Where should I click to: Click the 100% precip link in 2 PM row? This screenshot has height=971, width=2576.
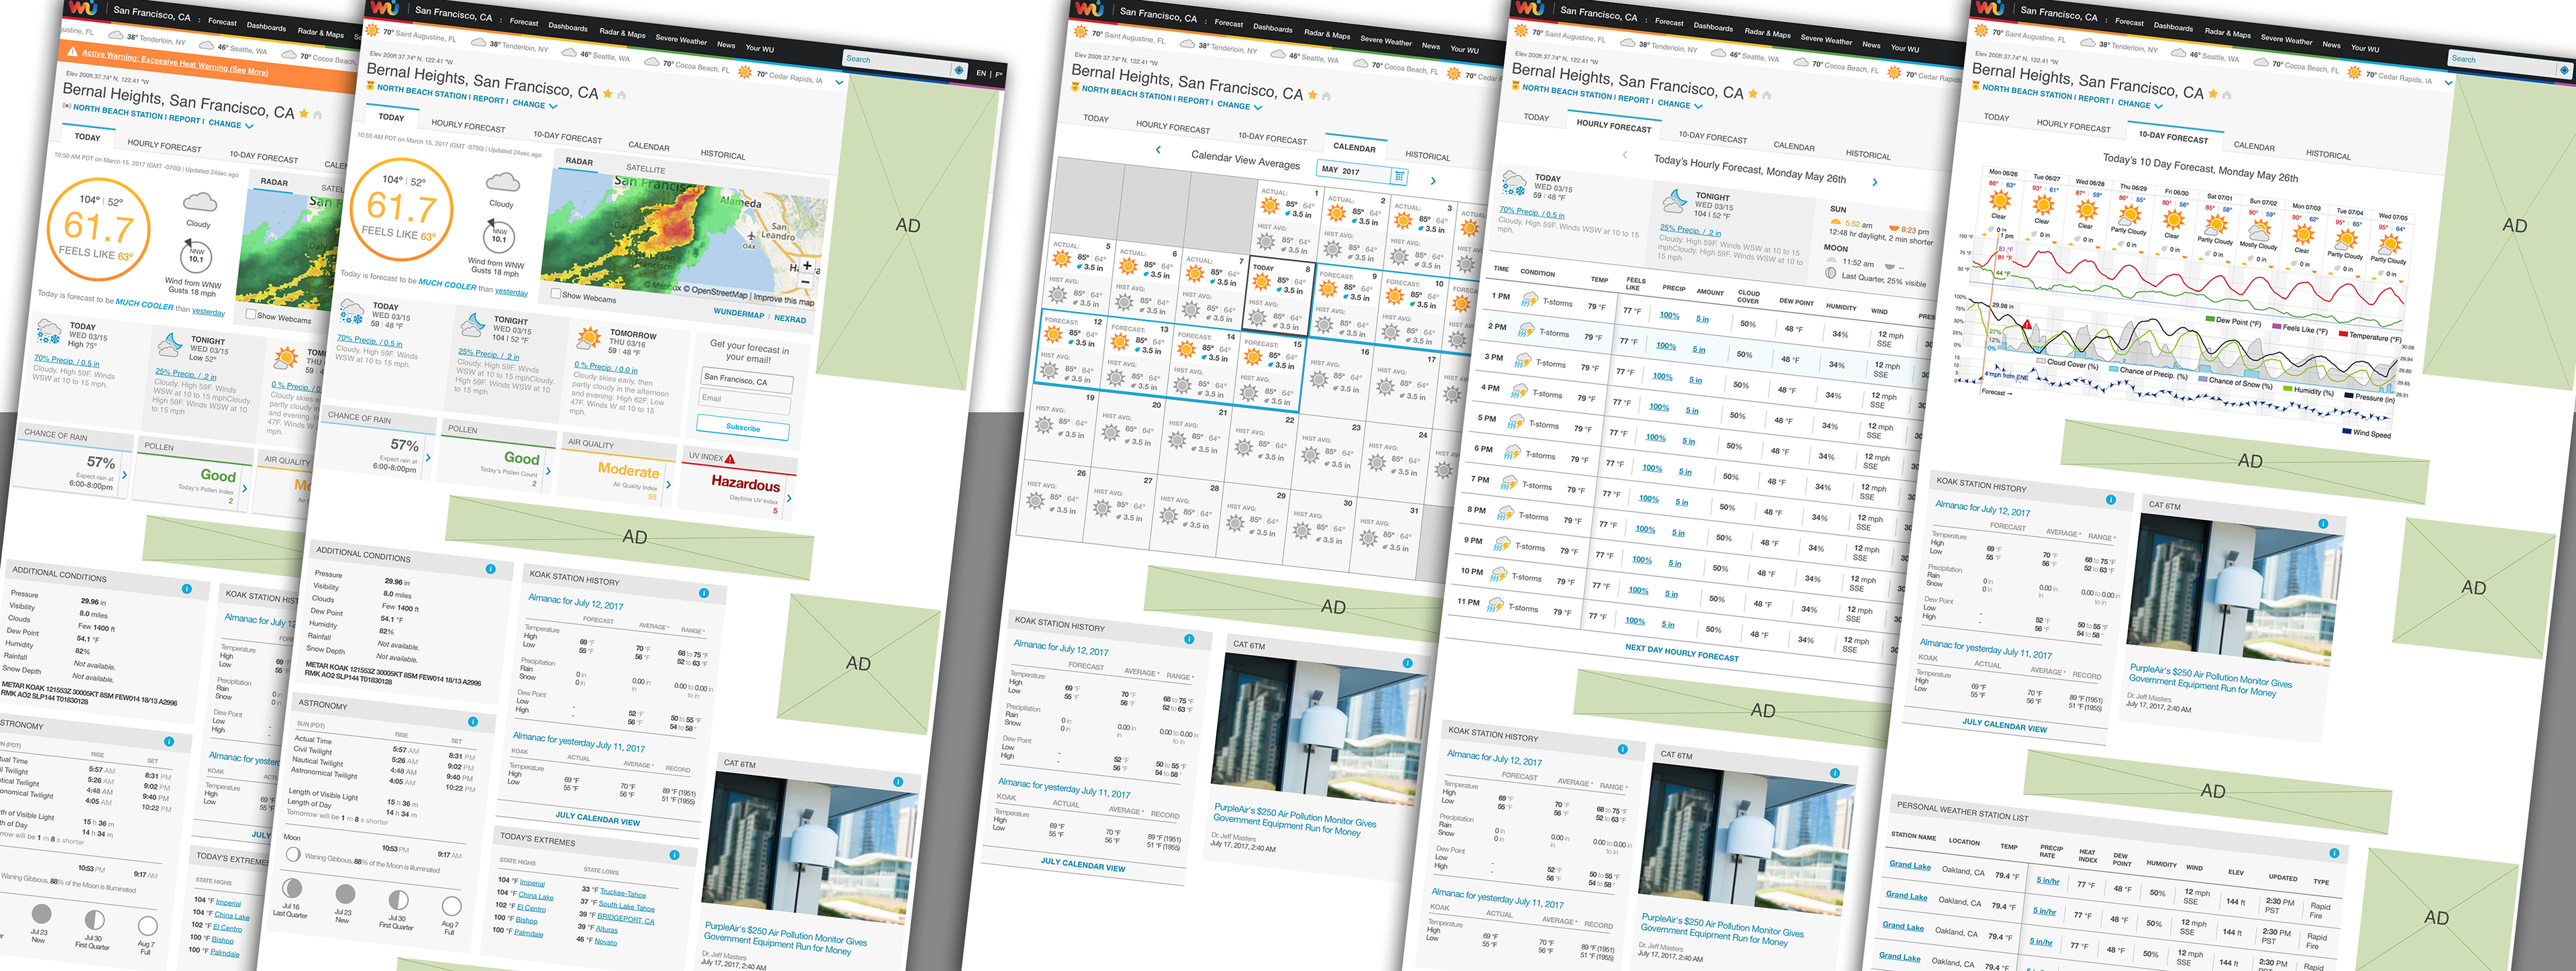(x=1666, y=345)
